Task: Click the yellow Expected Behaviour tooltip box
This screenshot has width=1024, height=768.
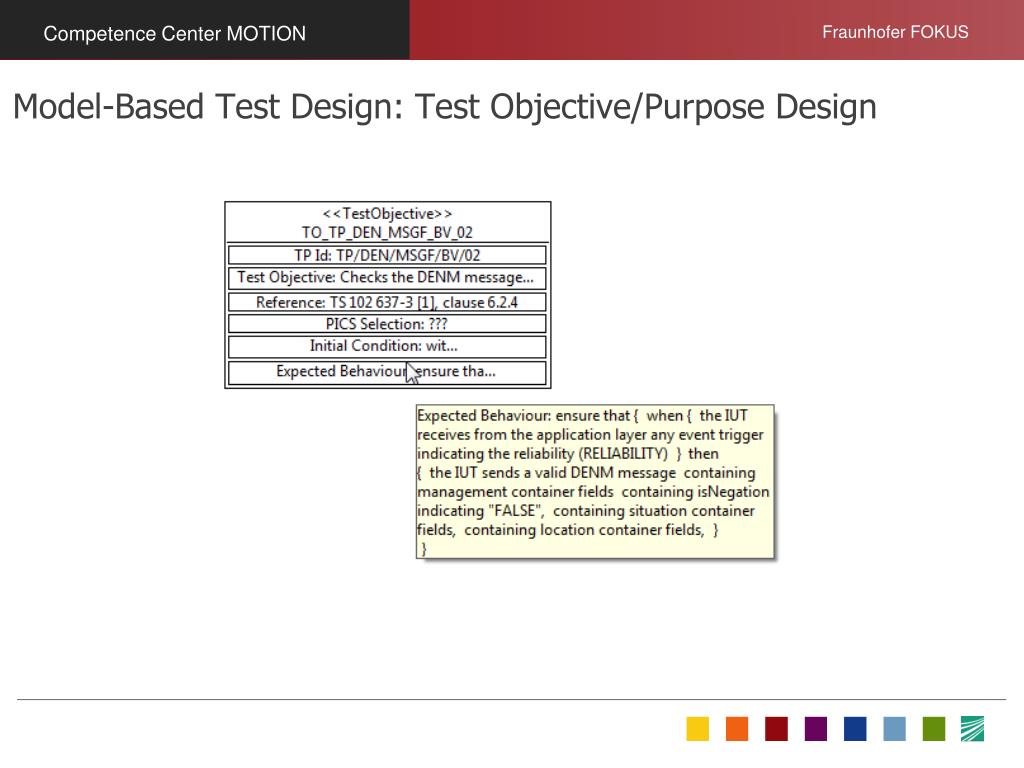Action: [x=595, y=481]
